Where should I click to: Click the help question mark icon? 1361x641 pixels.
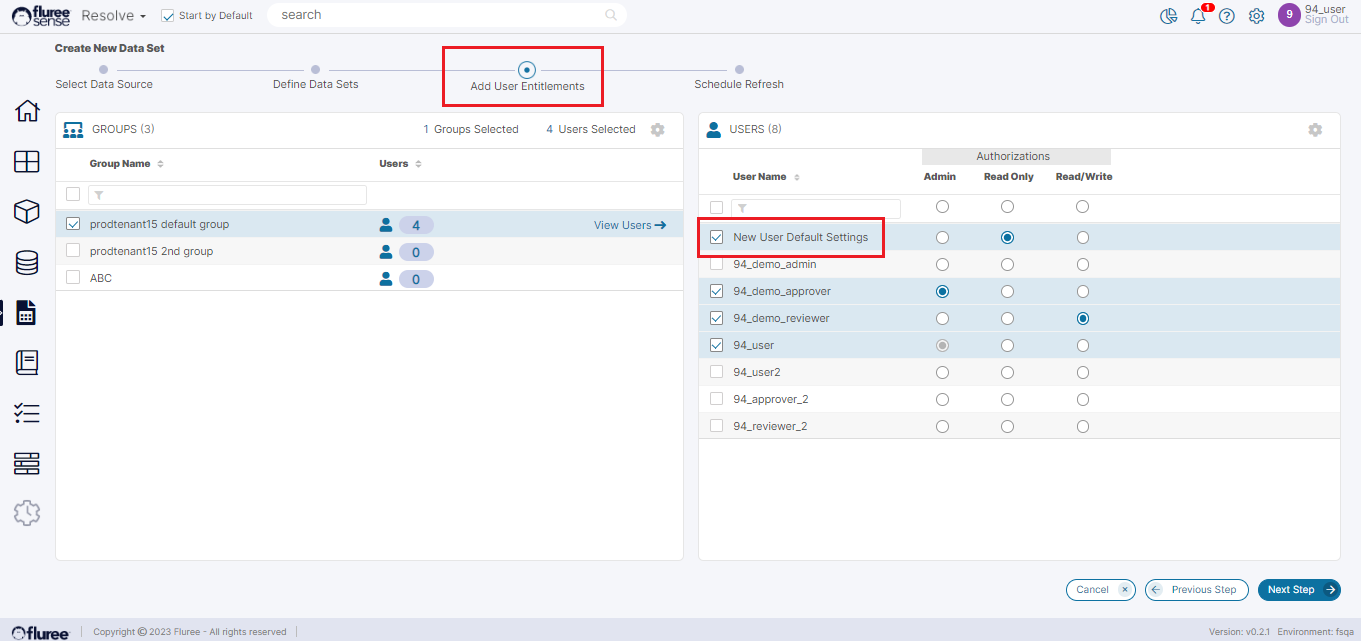pos(1227,16)
